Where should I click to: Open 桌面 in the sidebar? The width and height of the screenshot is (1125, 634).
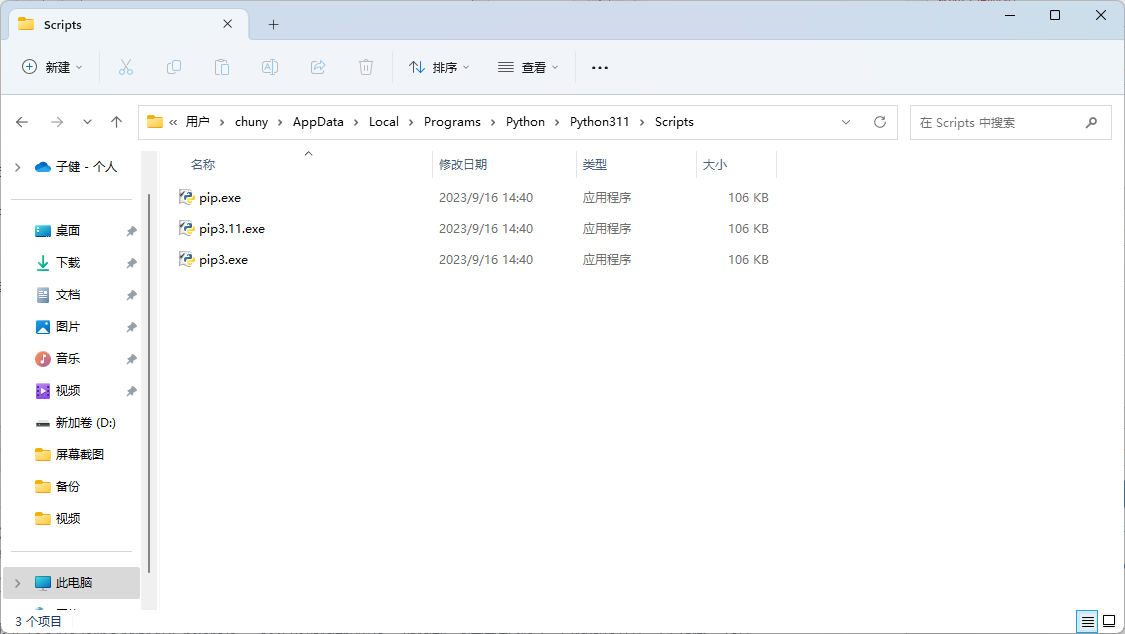tap(68, 231)
